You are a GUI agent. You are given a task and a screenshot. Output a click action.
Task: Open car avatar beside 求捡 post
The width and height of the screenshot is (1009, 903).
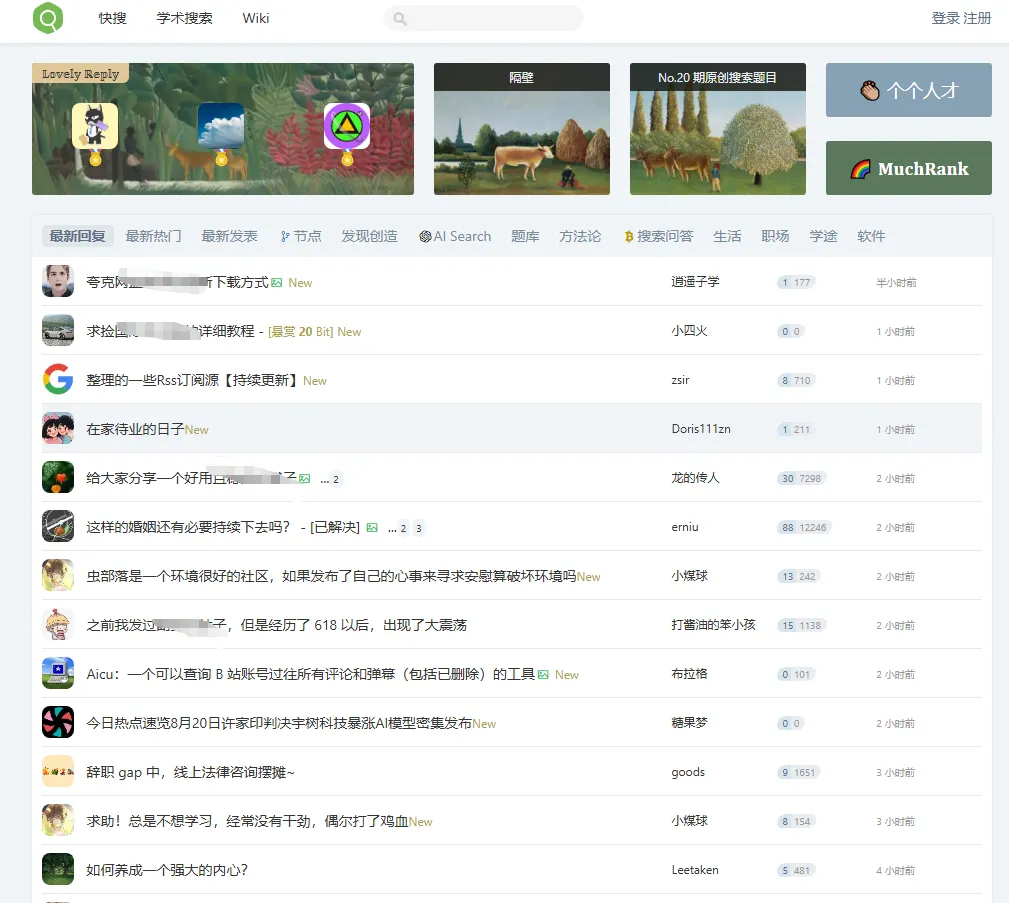58,330
